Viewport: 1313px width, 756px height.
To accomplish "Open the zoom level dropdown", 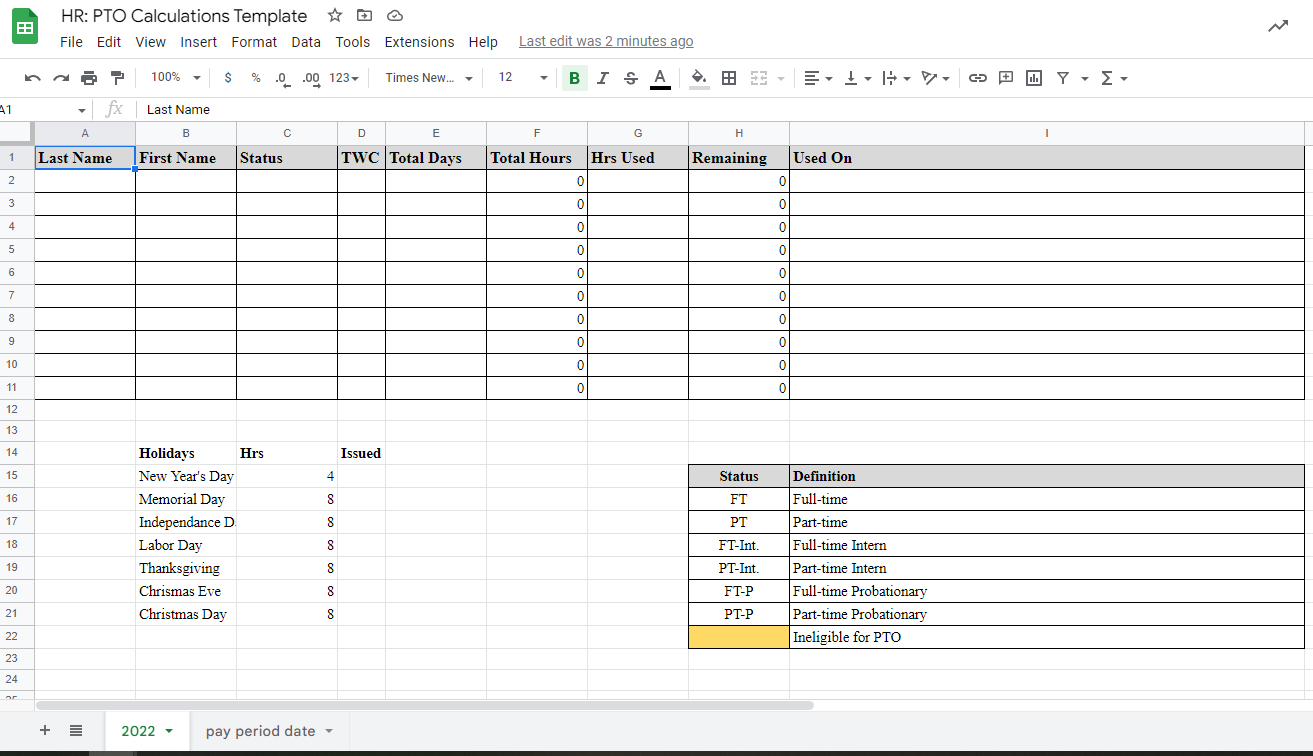I will (175, 78).
